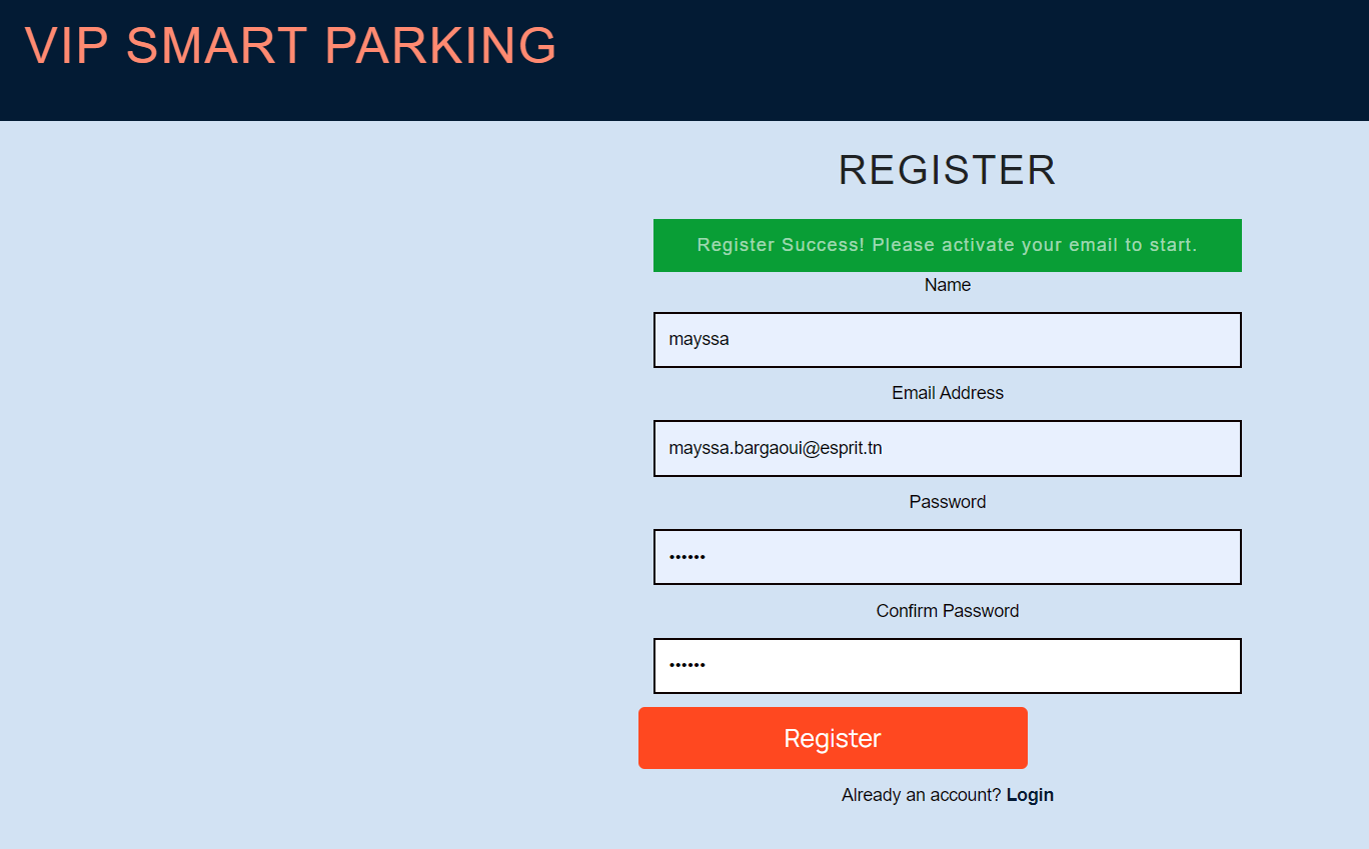Submit the form via the Register button
The width and height of the screenshot is (1369, 849).
tap(832, 737)
